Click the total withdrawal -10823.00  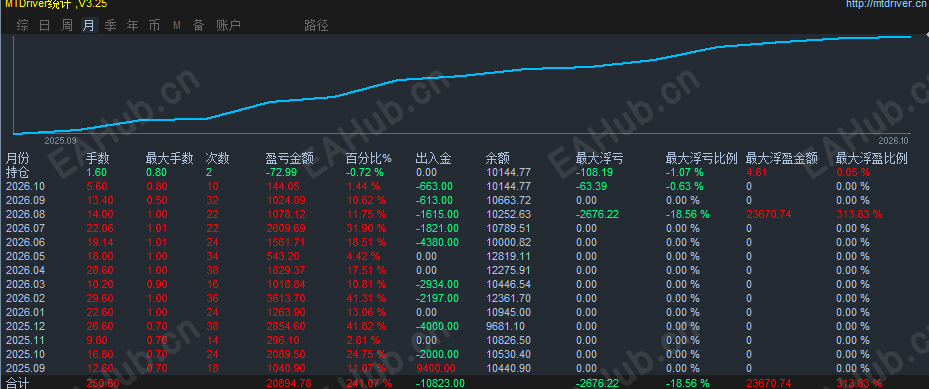click(440, 383)
